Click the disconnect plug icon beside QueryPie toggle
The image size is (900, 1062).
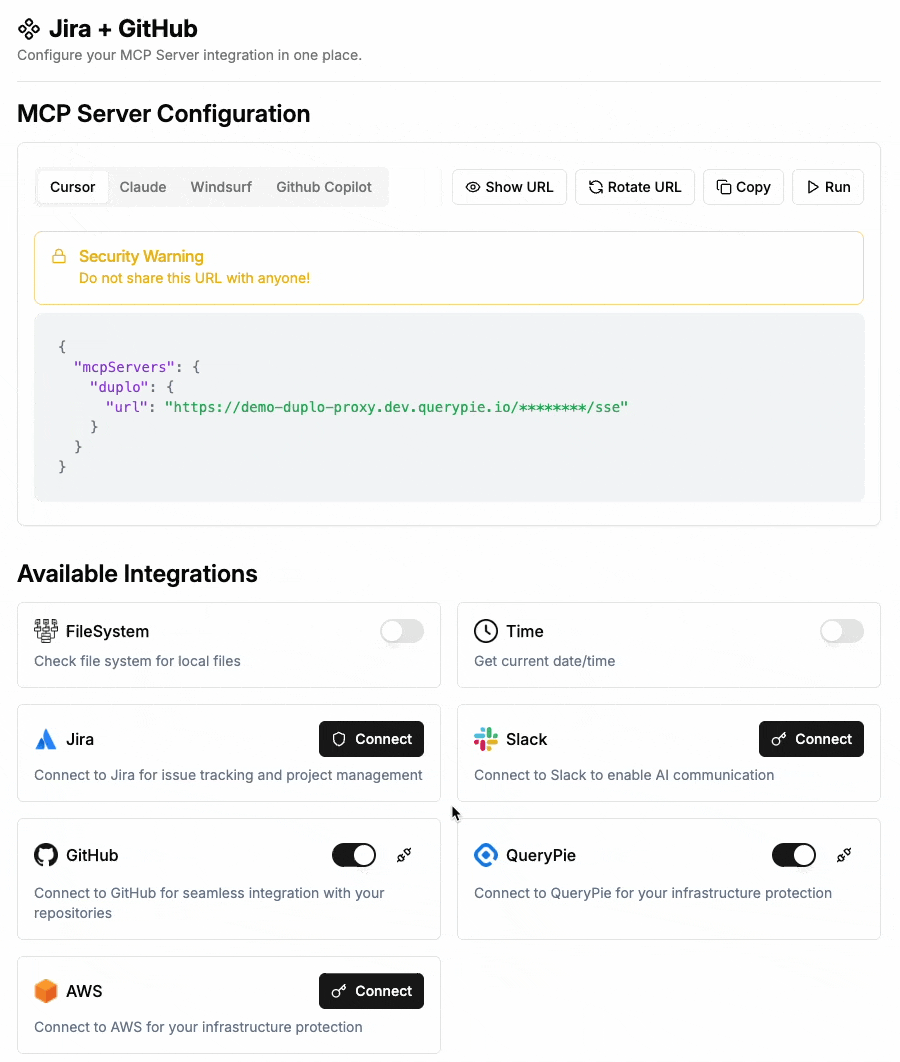click(844, 855)
